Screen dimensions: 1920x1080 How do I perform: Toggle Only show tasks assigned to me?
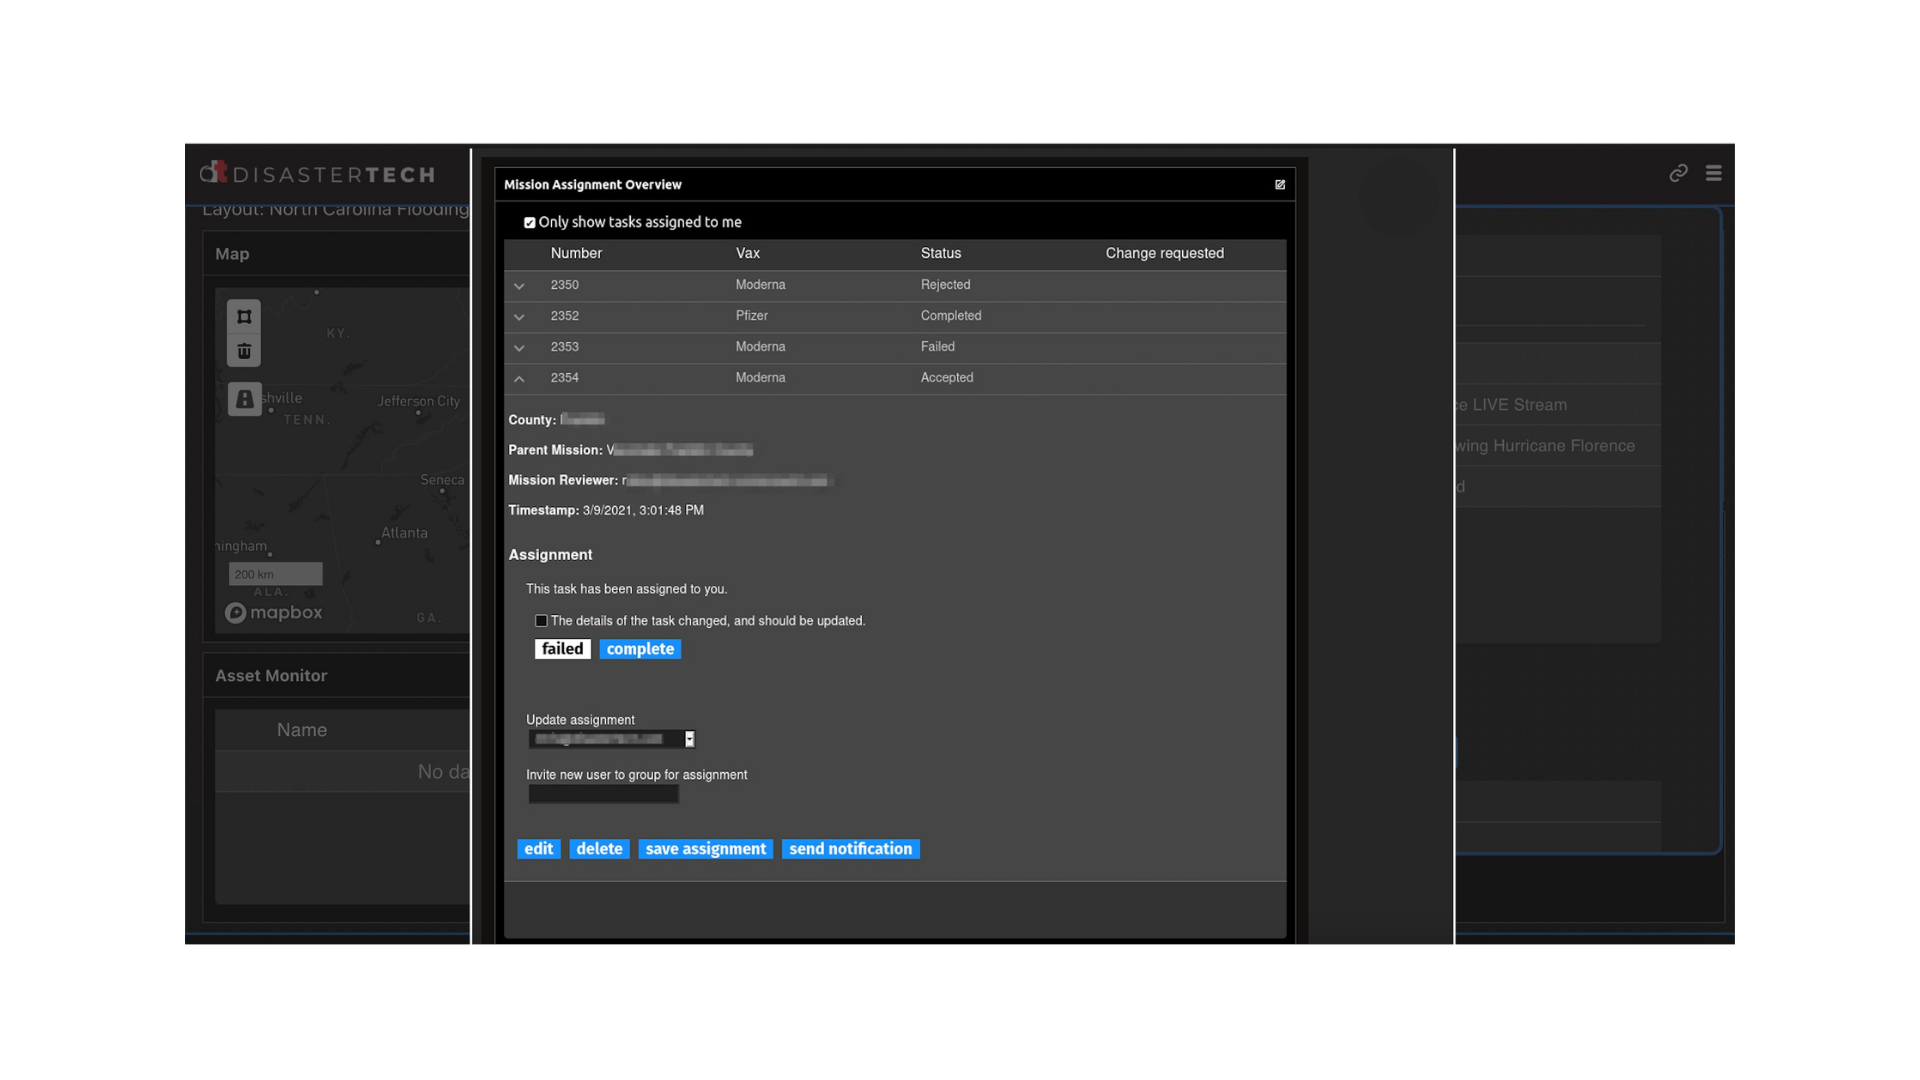coord(530,223)
